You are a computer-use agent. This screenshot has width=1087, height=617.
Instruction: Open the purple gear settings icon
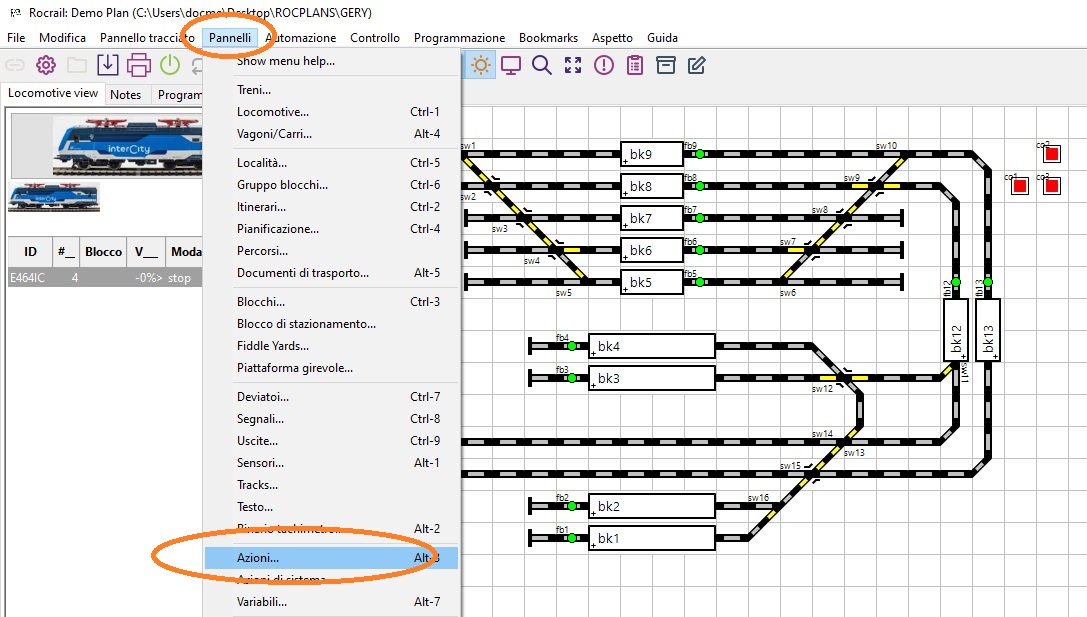(46, 66)
